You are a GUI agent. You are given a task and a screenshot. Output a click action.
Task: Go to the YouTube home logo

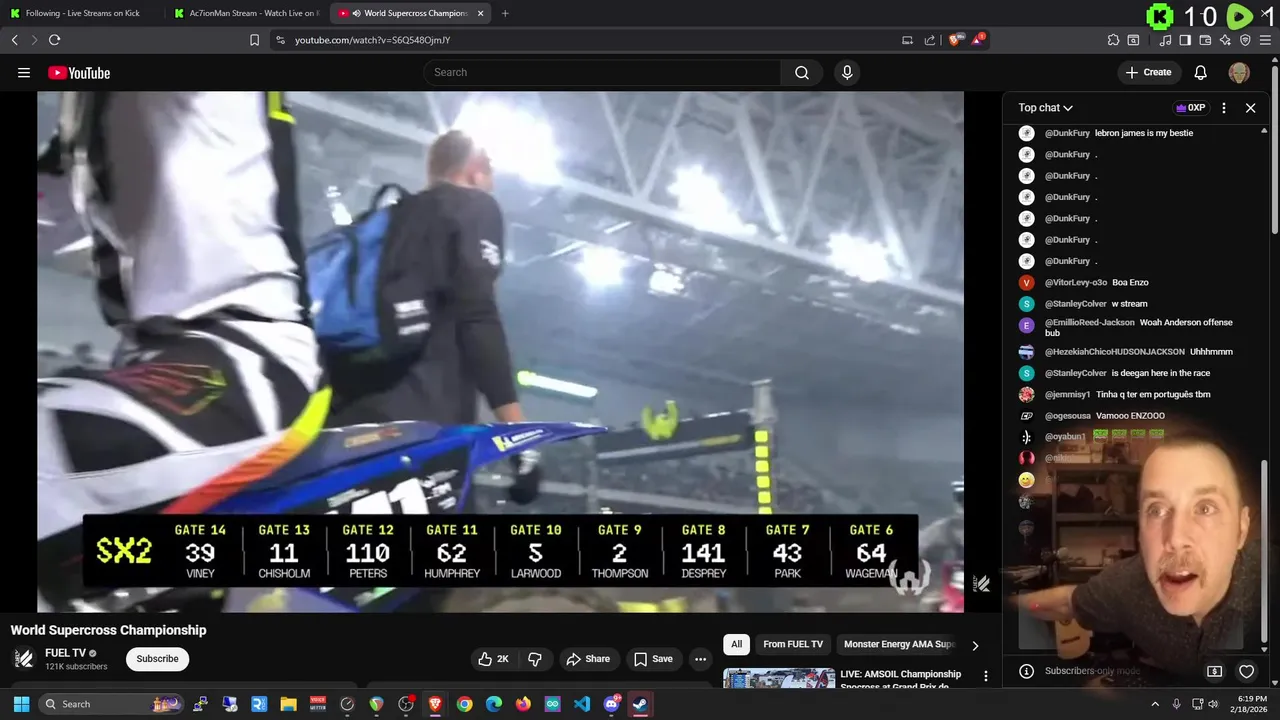tap(79, 73)
